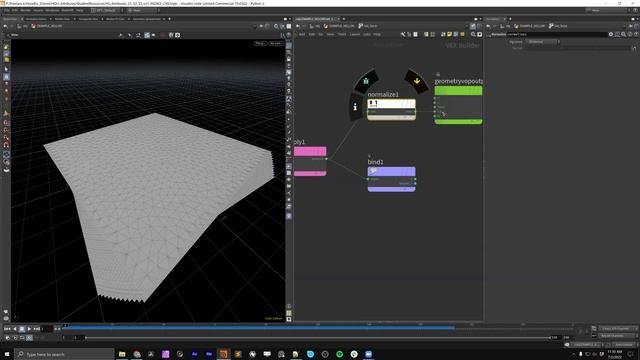Viewport: 640px width, 360px height.
Task: Click the keys and channels status button
Action: pyautogui.click(x=616, y=328)
